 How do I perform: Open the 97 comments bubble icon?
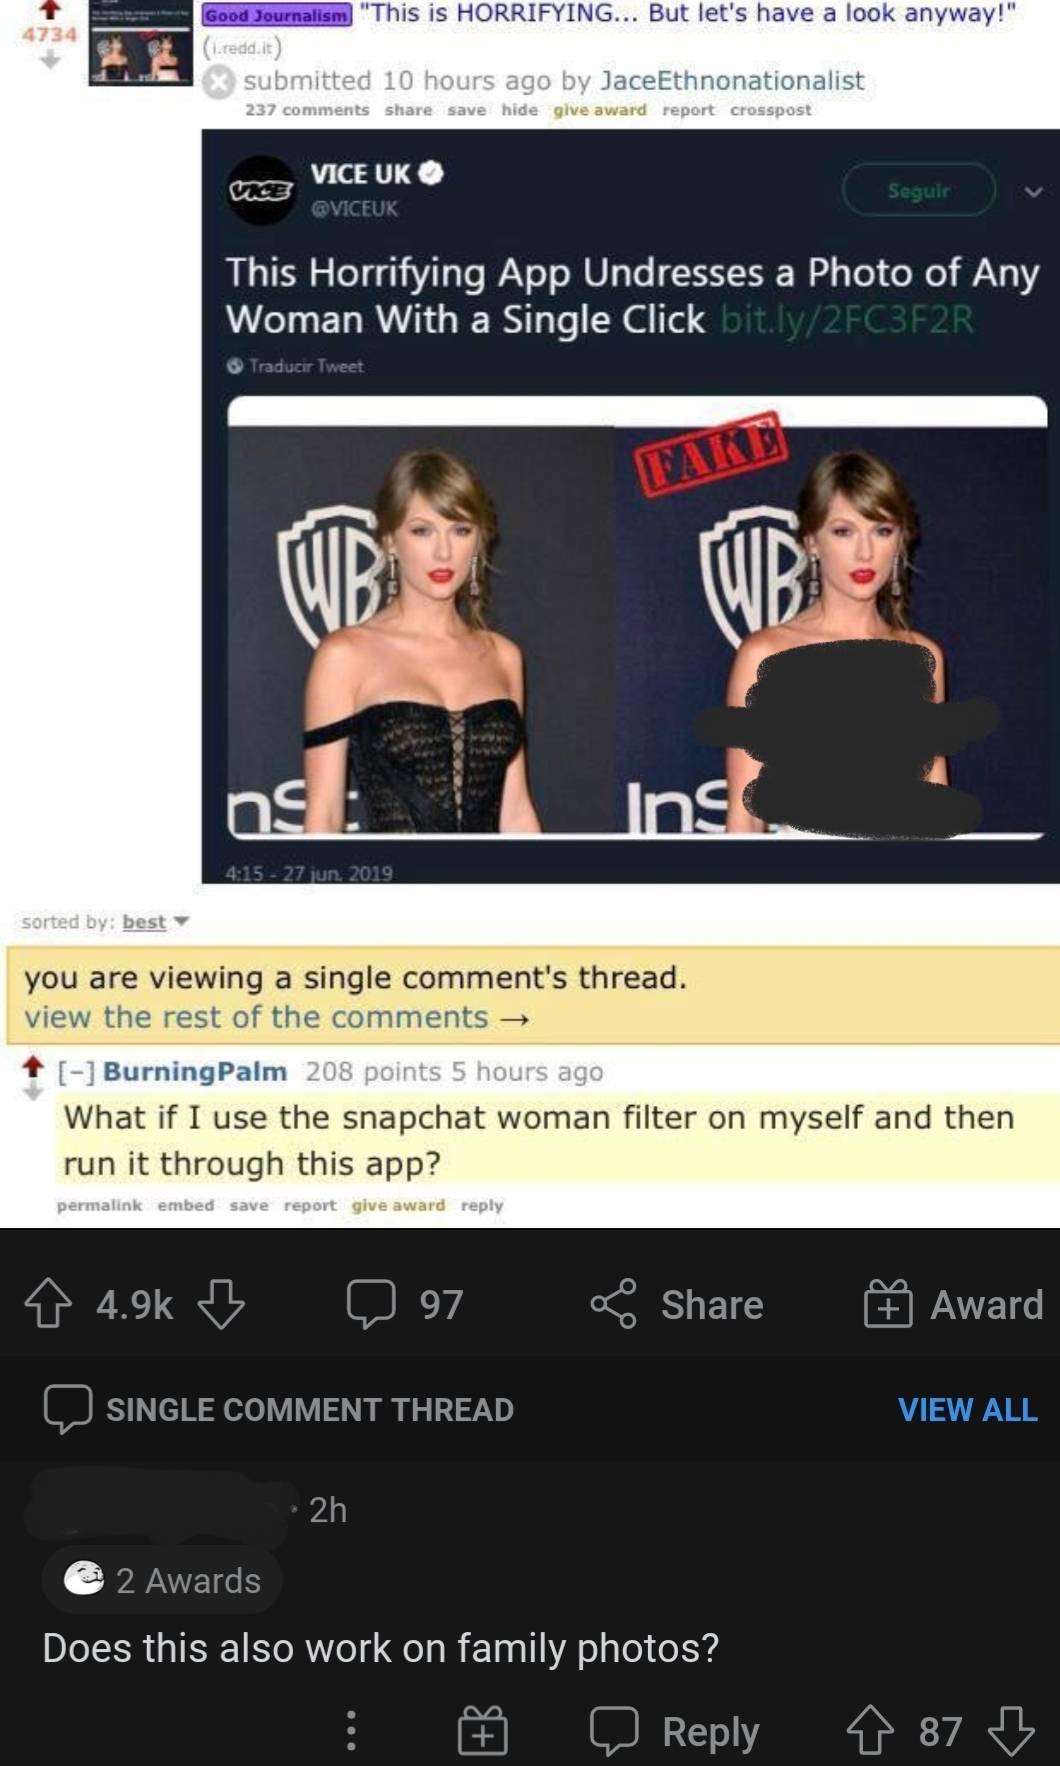coord(371,1304)
